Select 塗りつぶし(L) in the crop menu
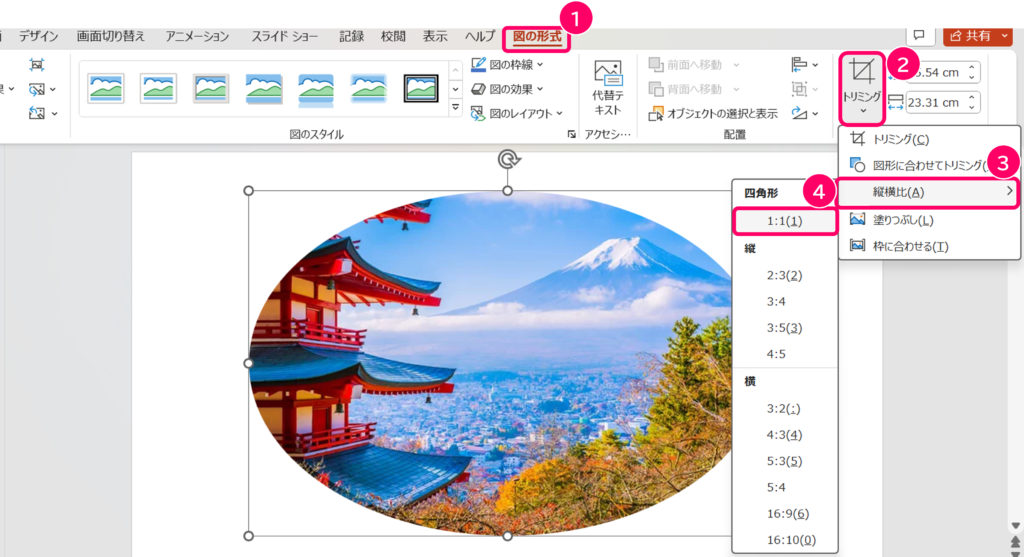This screenshot has width=1024, height=557. coord(929,220)
